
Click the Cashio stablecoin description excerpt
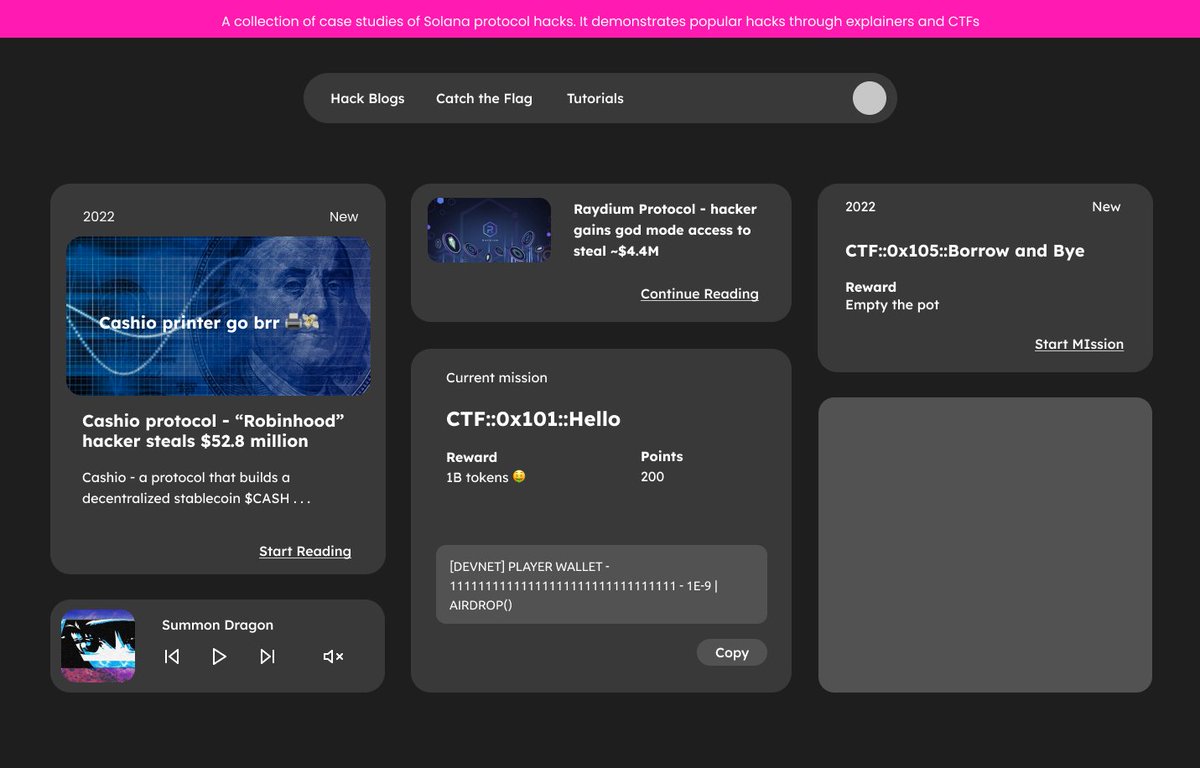tap(196, 488)
